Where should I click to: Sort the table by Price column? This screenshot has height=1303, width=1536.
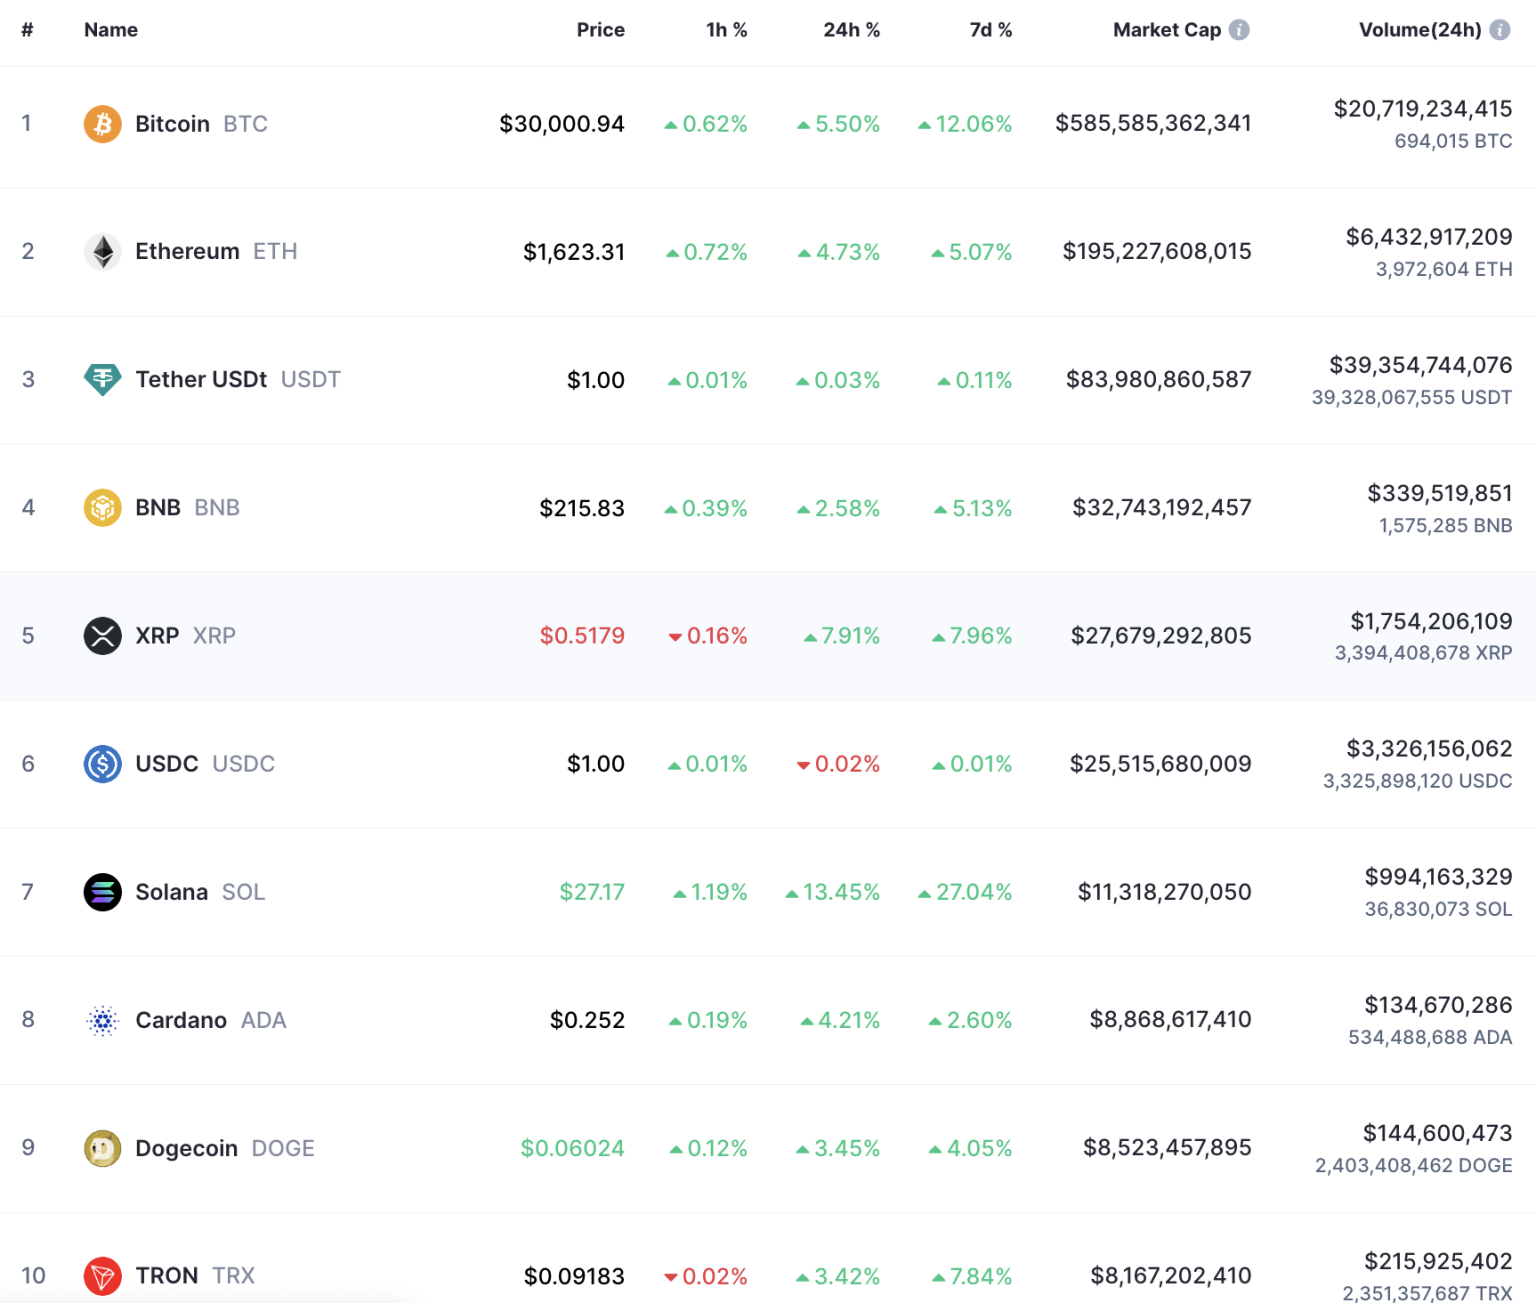[x=600, y=29]
